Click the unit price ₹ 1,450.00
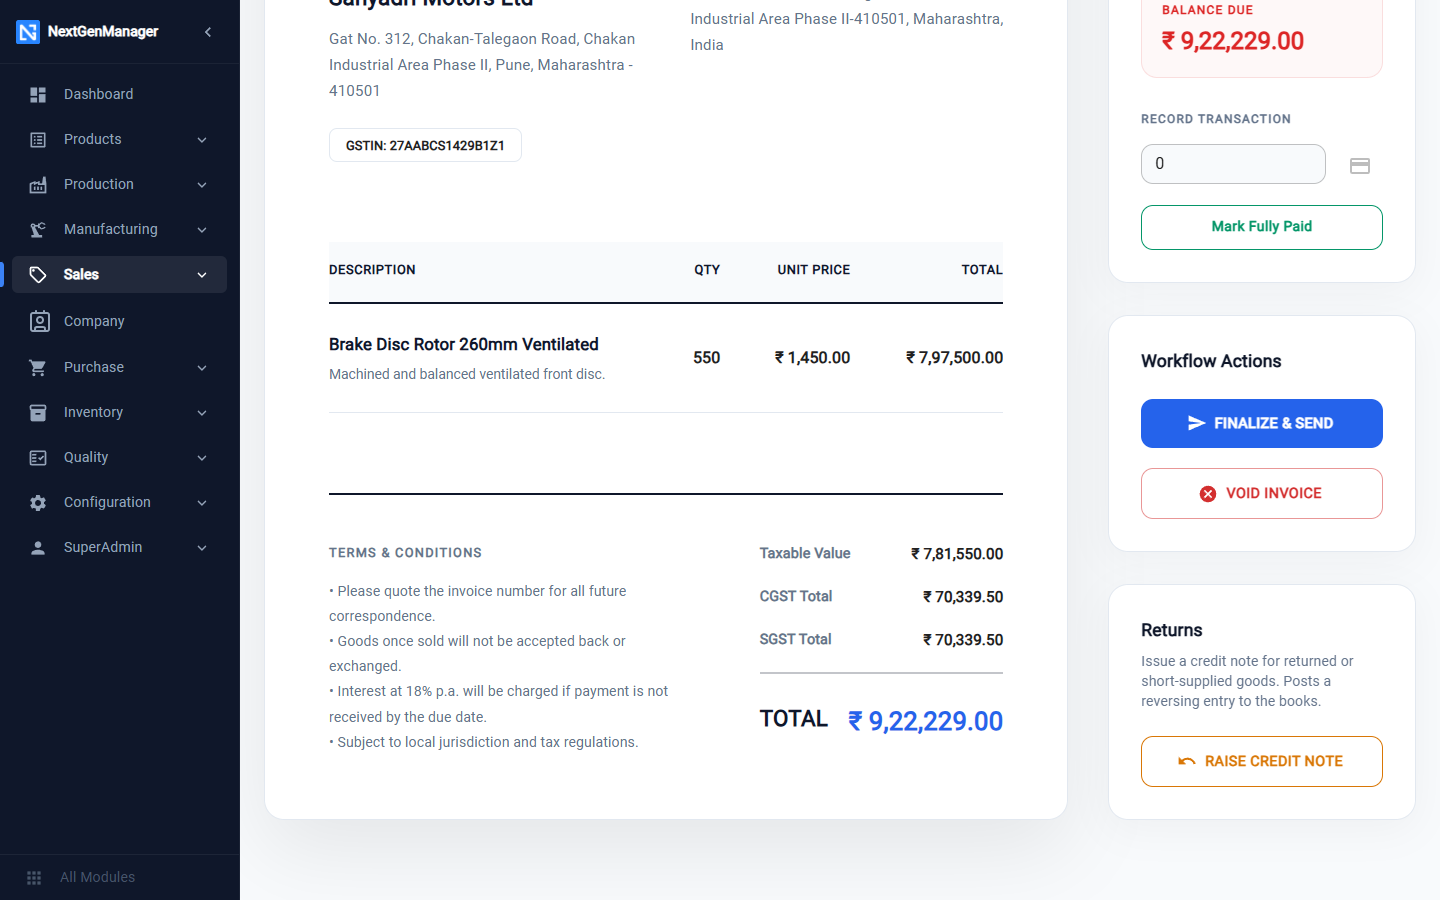 812,357
